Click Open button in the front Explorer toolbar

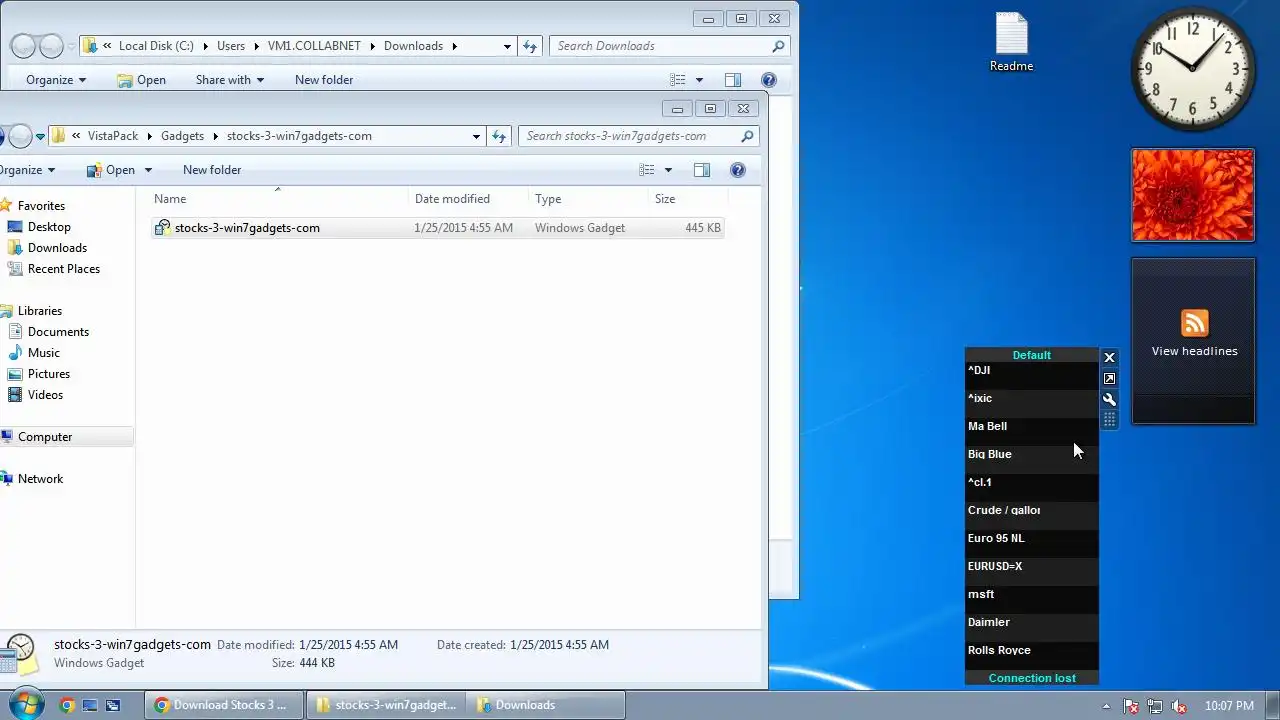tap(111, 170)
